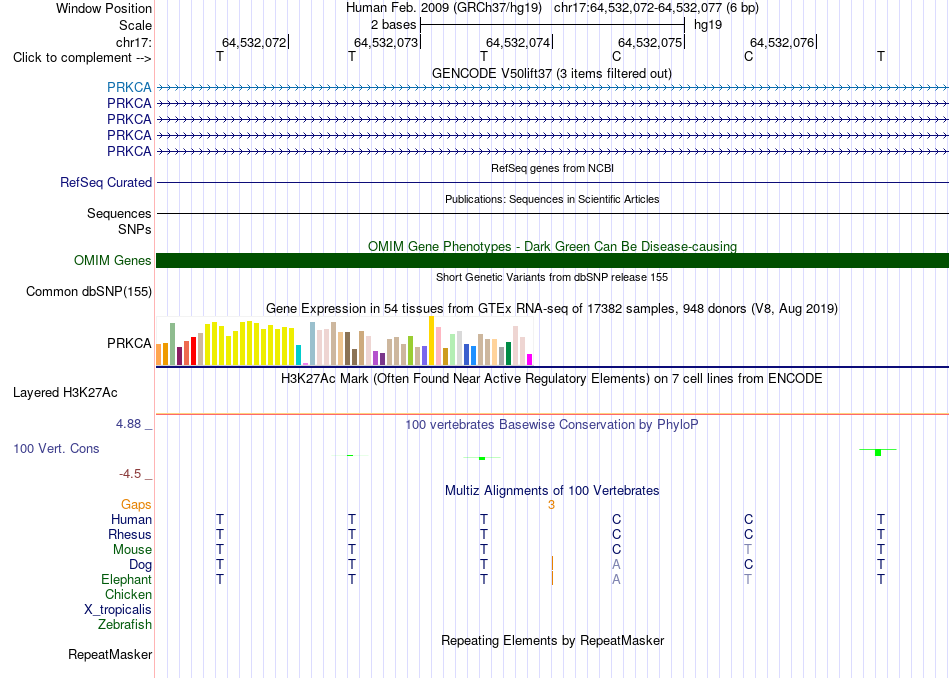Click 'Publications: Sequences in Scientific Articles' title
Screen dimensions: 950x678
click(x=552, y=199)
